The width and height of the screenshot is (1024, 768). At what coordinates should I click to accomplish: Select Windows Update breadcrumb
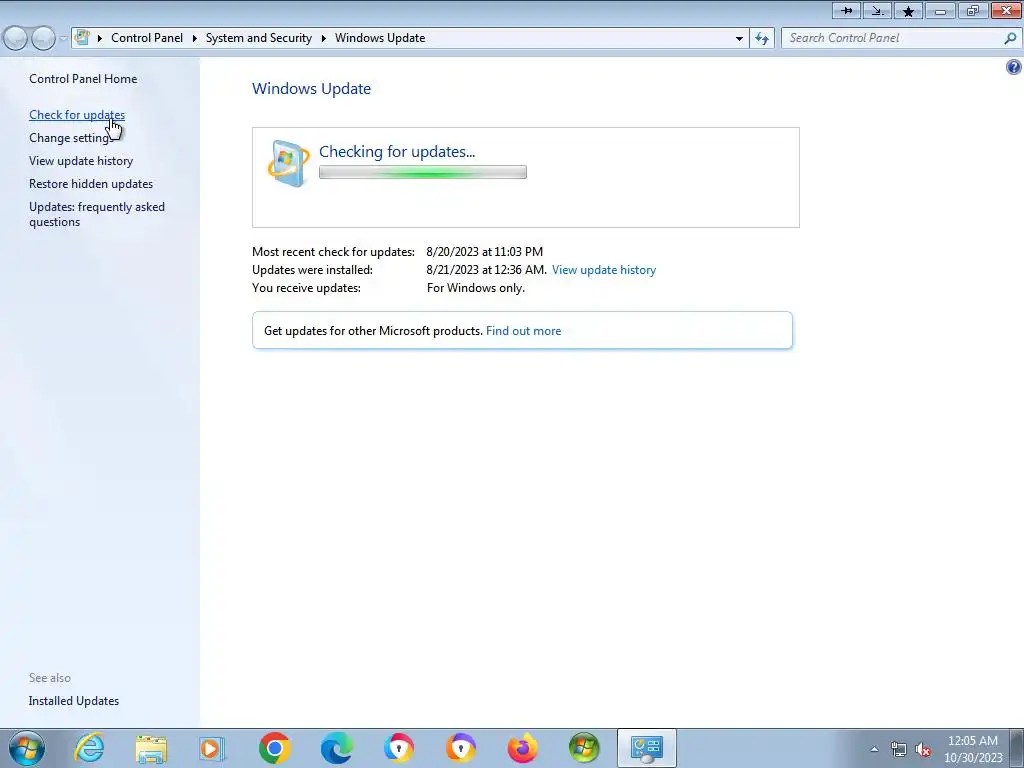(x=380, y=38)
